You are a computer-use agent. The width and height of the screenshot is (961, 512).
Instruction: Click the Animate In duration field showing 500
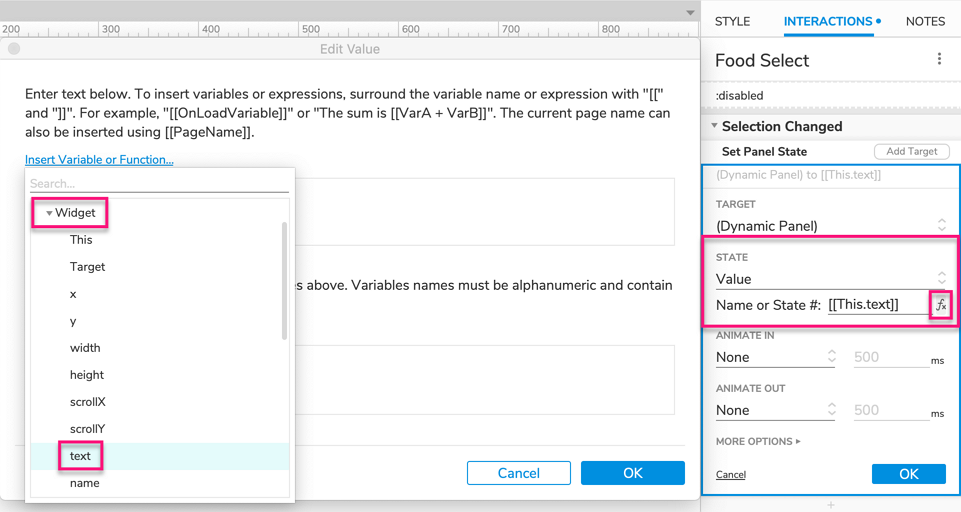pos(889,357)
